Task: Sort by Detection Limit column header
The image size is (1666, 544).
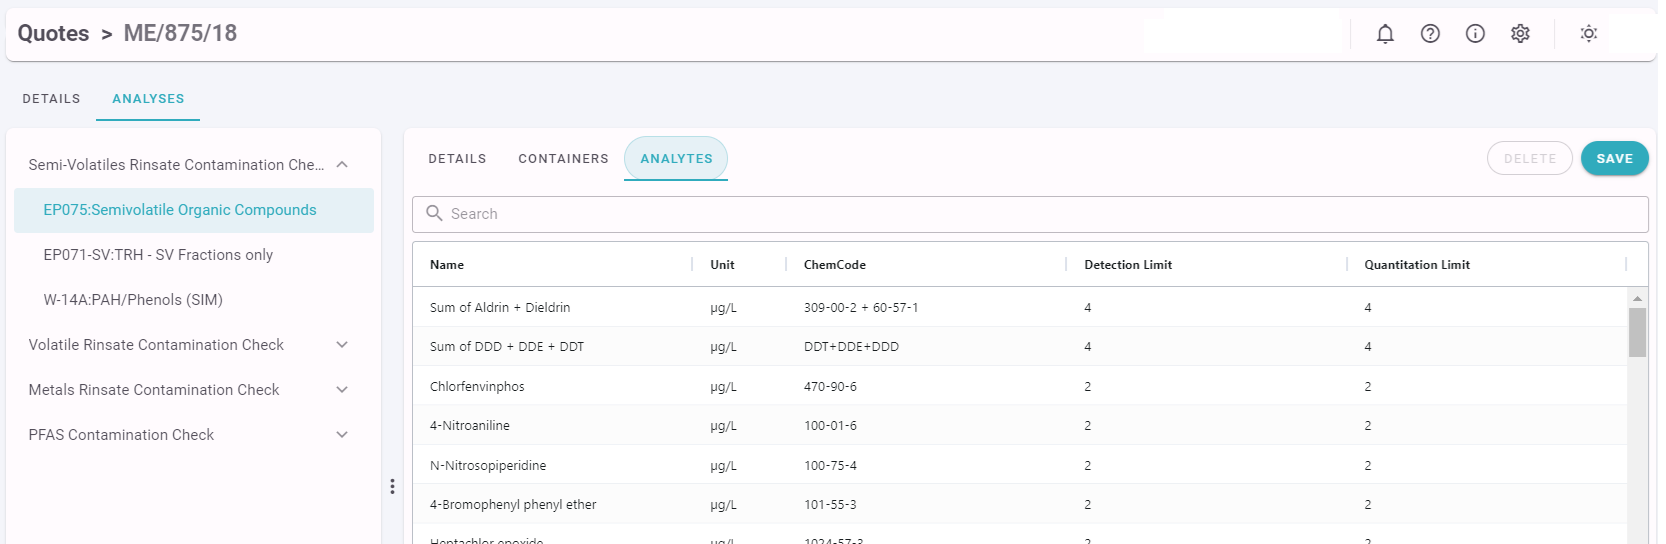Action: 1128,265
